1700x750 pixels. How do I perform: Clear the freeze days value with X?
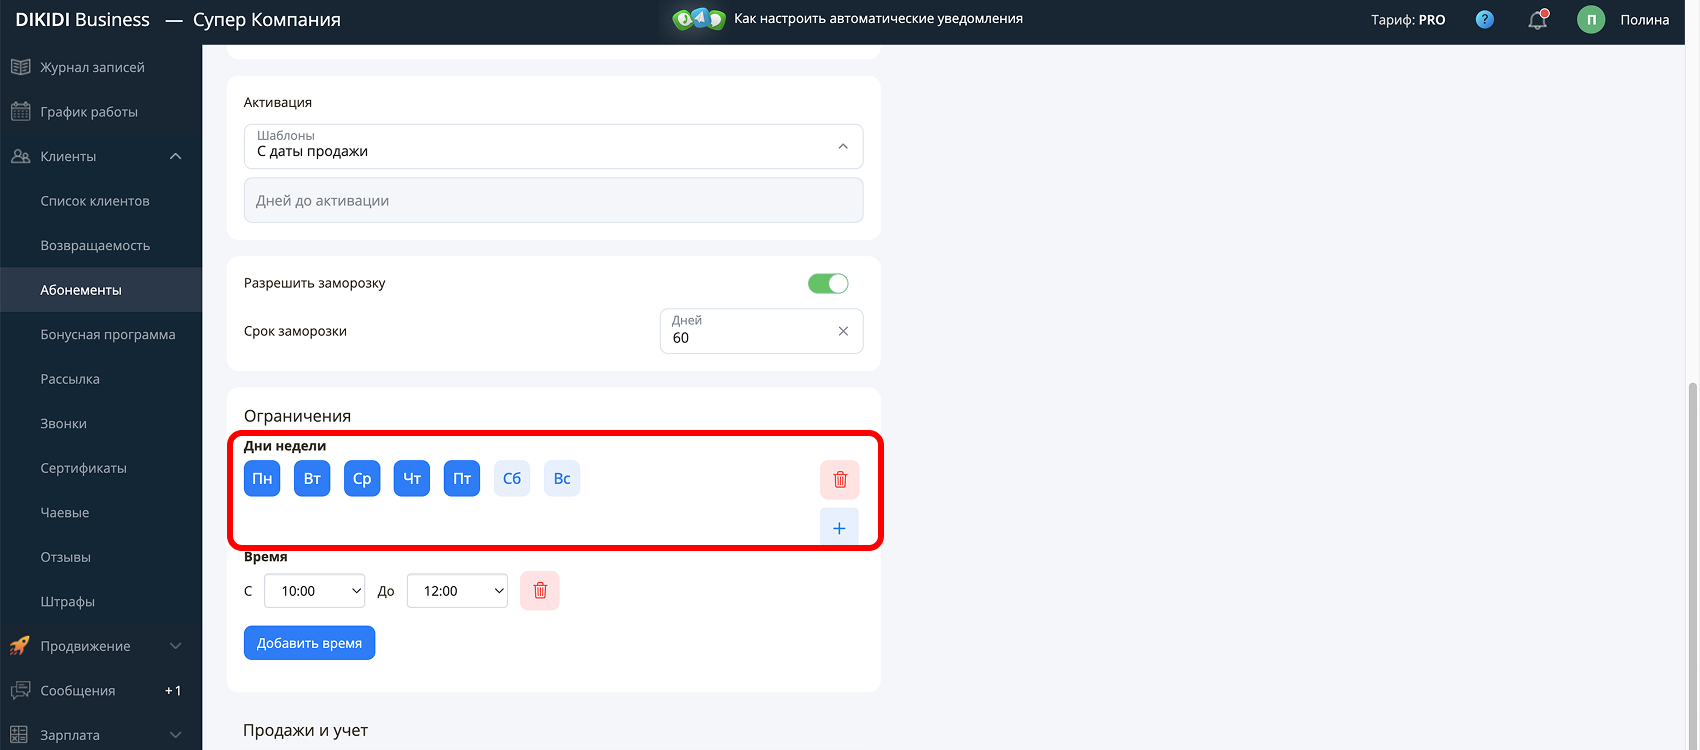pyautogui.click(x=843, y=331)
